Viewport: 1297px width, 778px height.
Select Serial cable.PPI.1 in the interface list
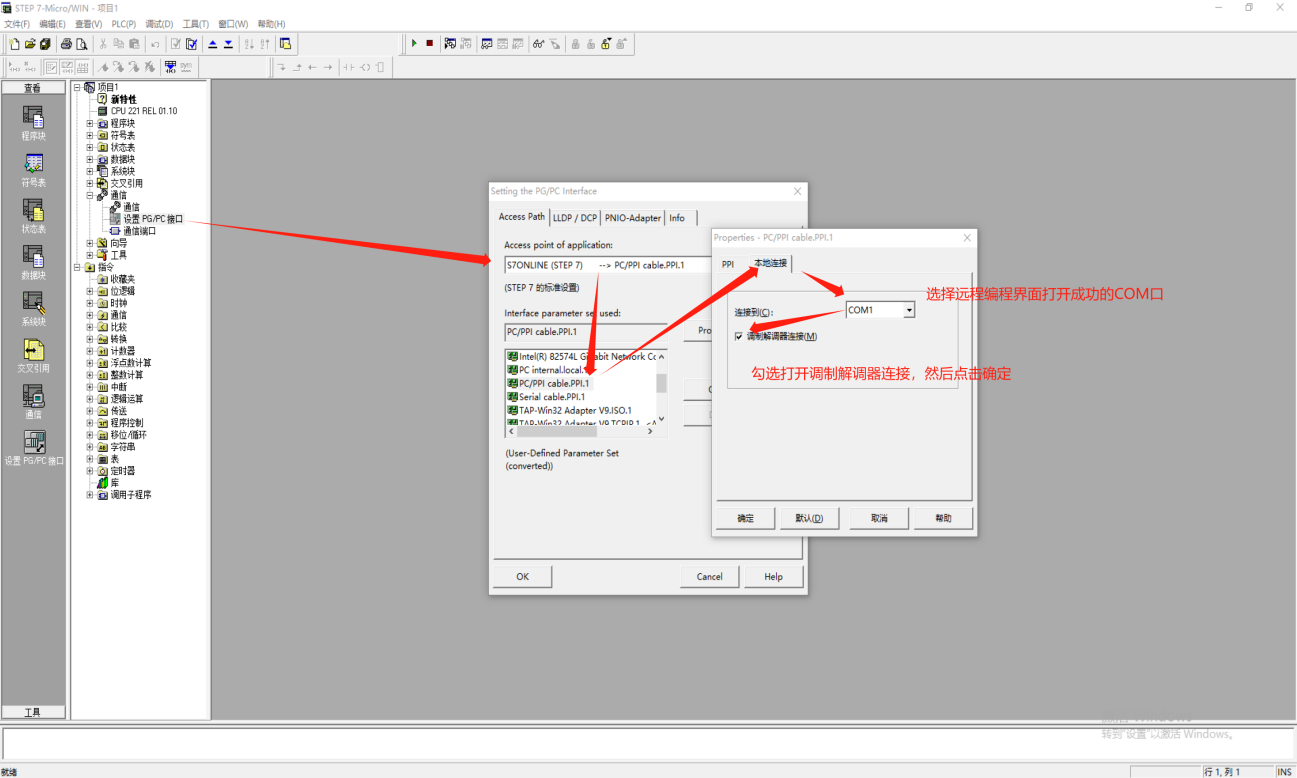551,397
